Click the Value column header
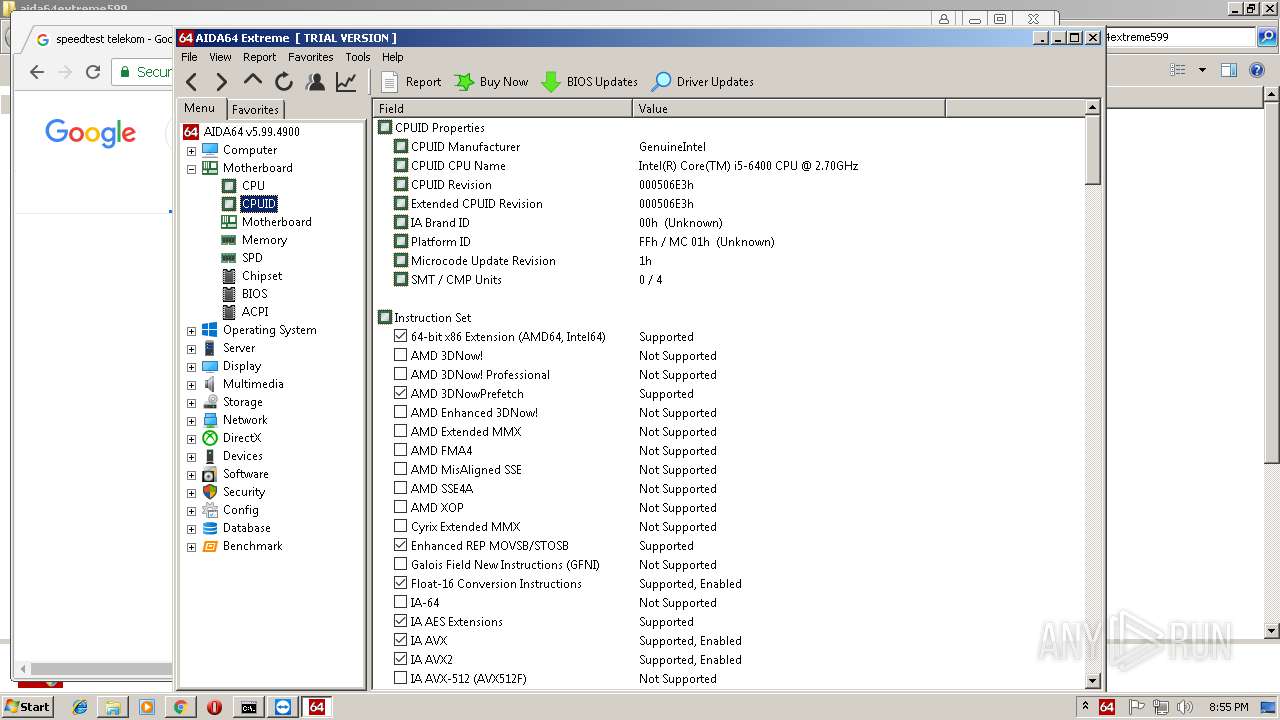 pyautogui.click(x=789, y=108)
